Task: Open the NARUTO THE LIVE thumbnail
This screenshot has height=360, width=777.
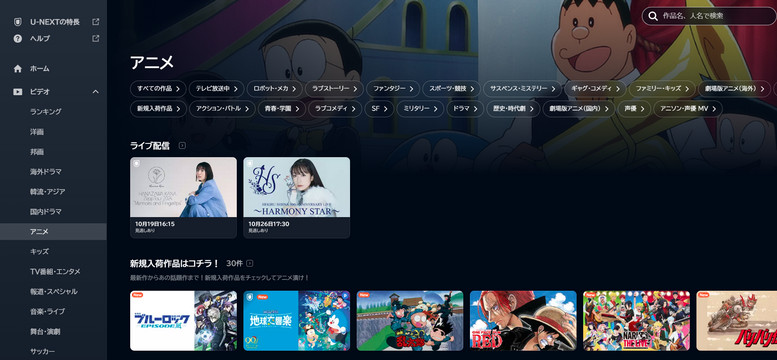Action: (x=636, y=321)
